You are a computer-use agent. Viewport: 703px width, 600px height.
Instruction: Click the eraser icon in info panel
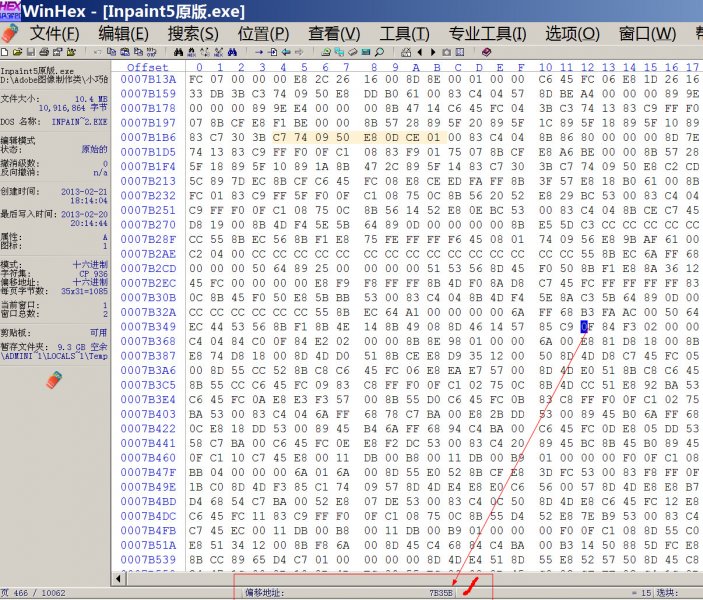(x=54, y=379)
